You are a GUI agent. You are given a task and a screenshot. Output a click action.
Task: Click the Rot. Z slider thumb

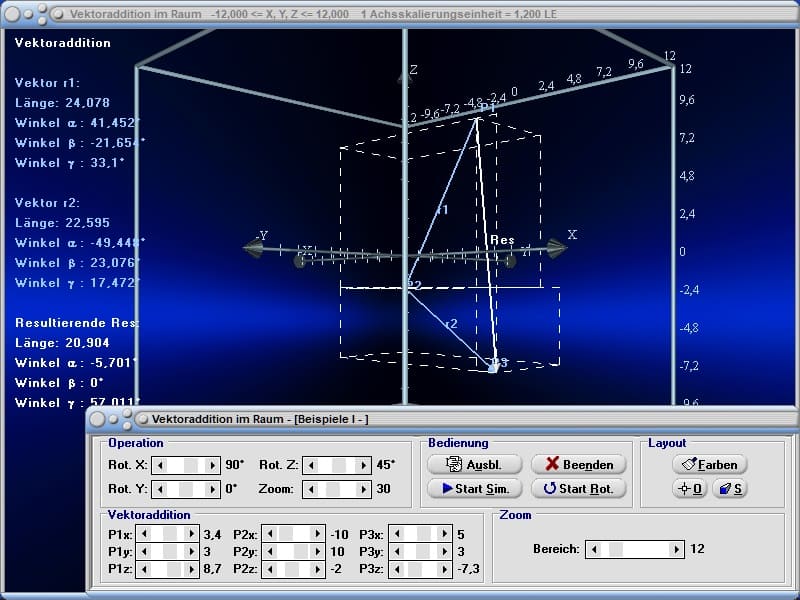click(339, 465)
